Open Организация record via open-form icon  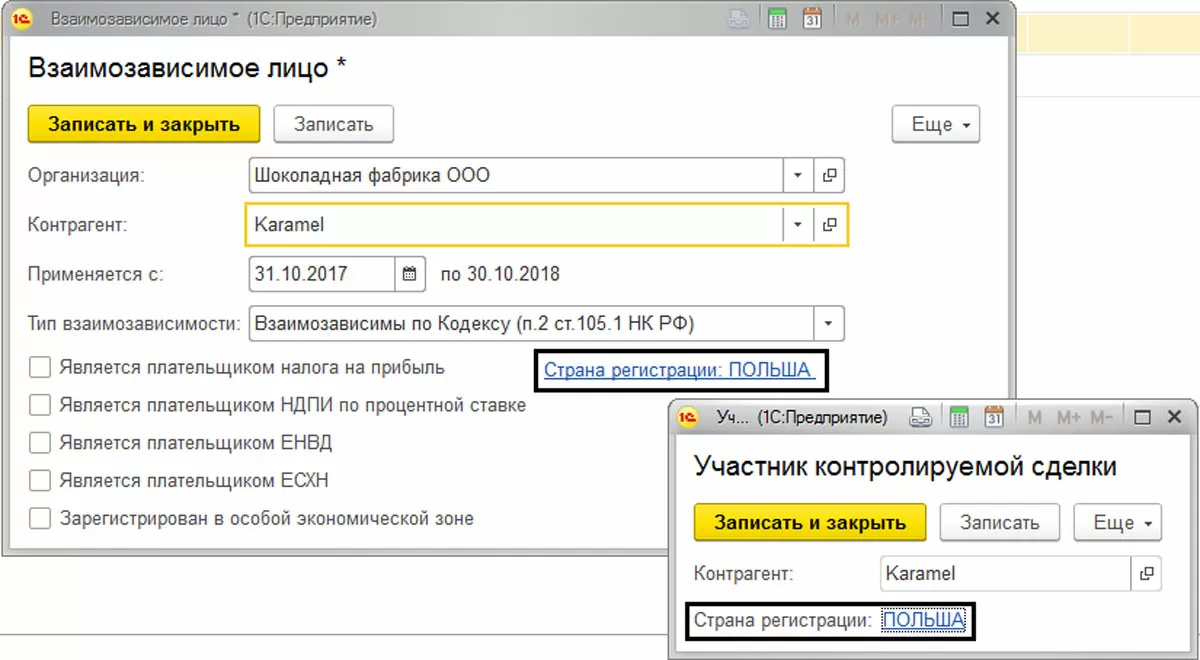pos(829,175)
